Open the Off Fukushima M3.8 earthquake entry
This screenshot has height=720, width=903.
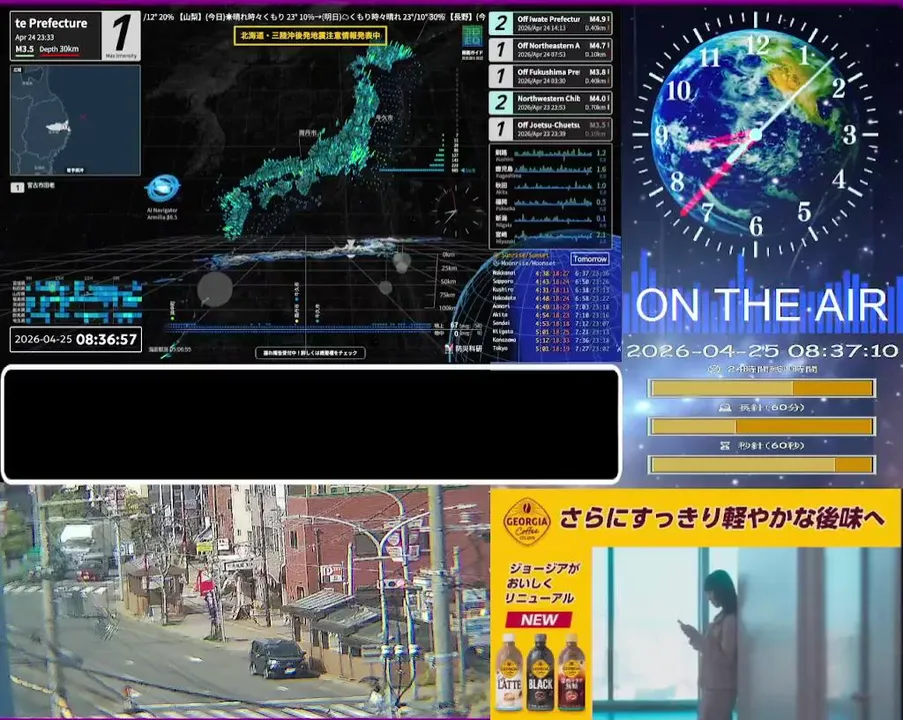pos(550,77)
